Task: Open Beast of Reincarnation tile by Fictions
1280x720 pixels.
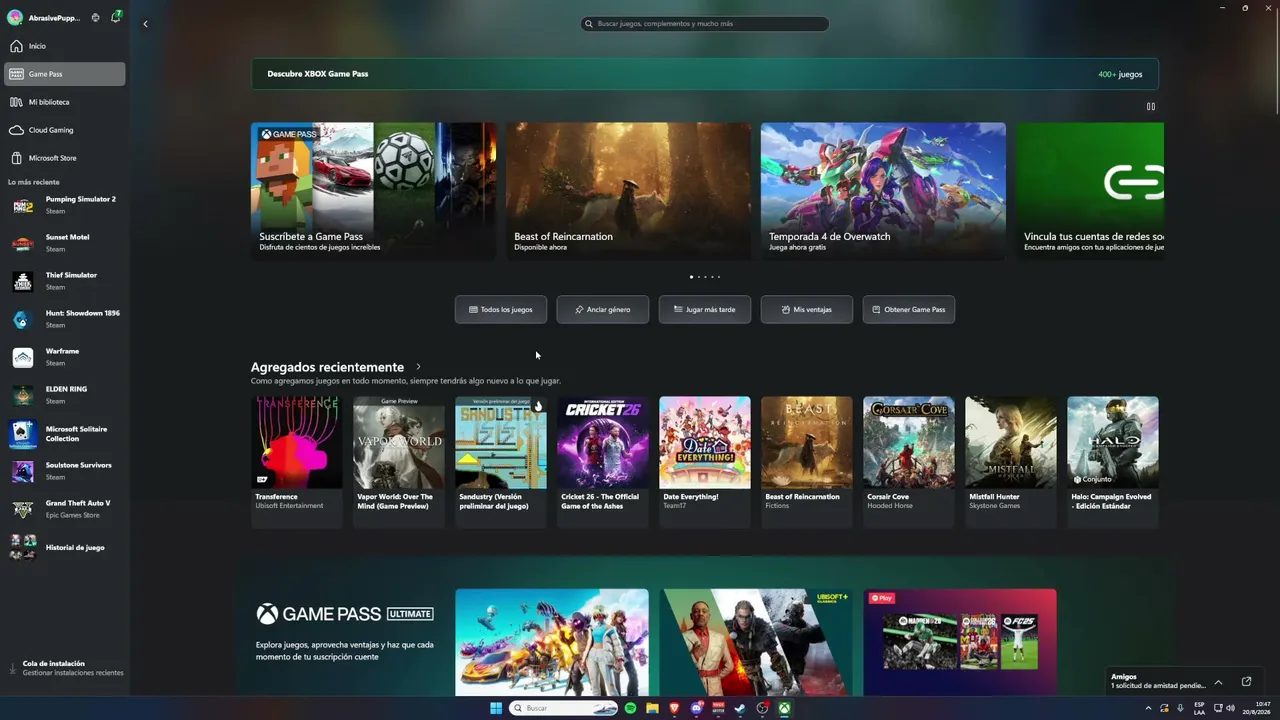Action: pos(807,461)
